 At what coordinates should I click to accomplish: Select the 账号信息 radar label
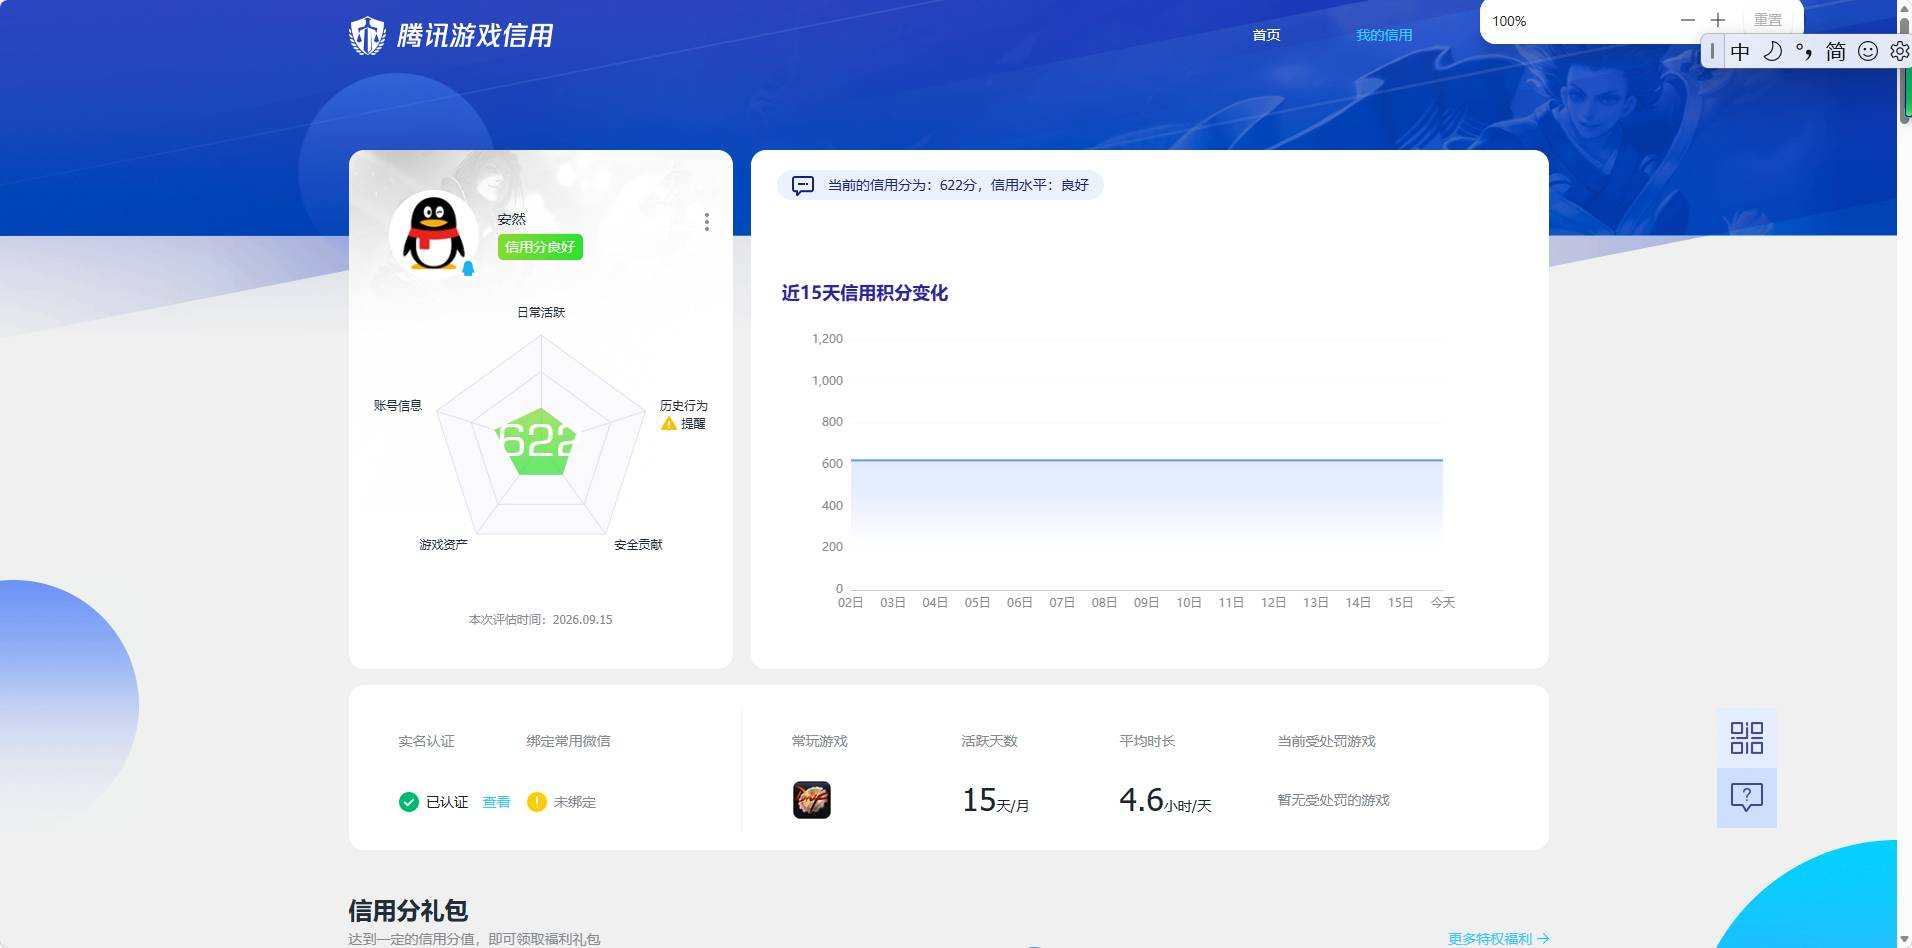(x=398, y=405)
